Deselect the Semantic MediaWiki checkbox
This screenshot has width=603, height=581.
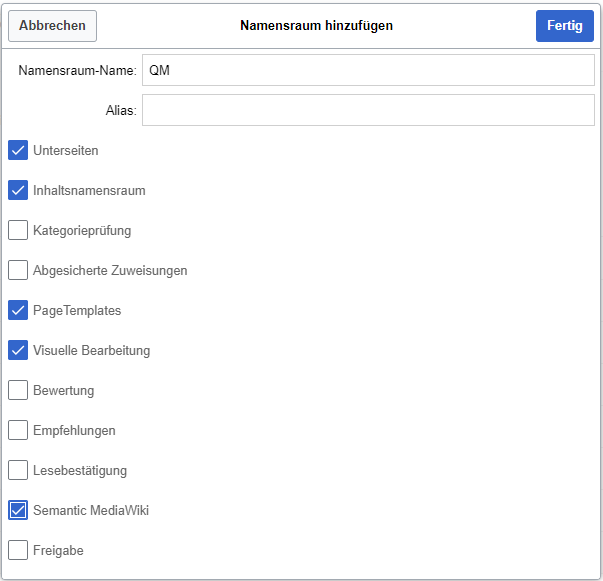tap(18, 510)
